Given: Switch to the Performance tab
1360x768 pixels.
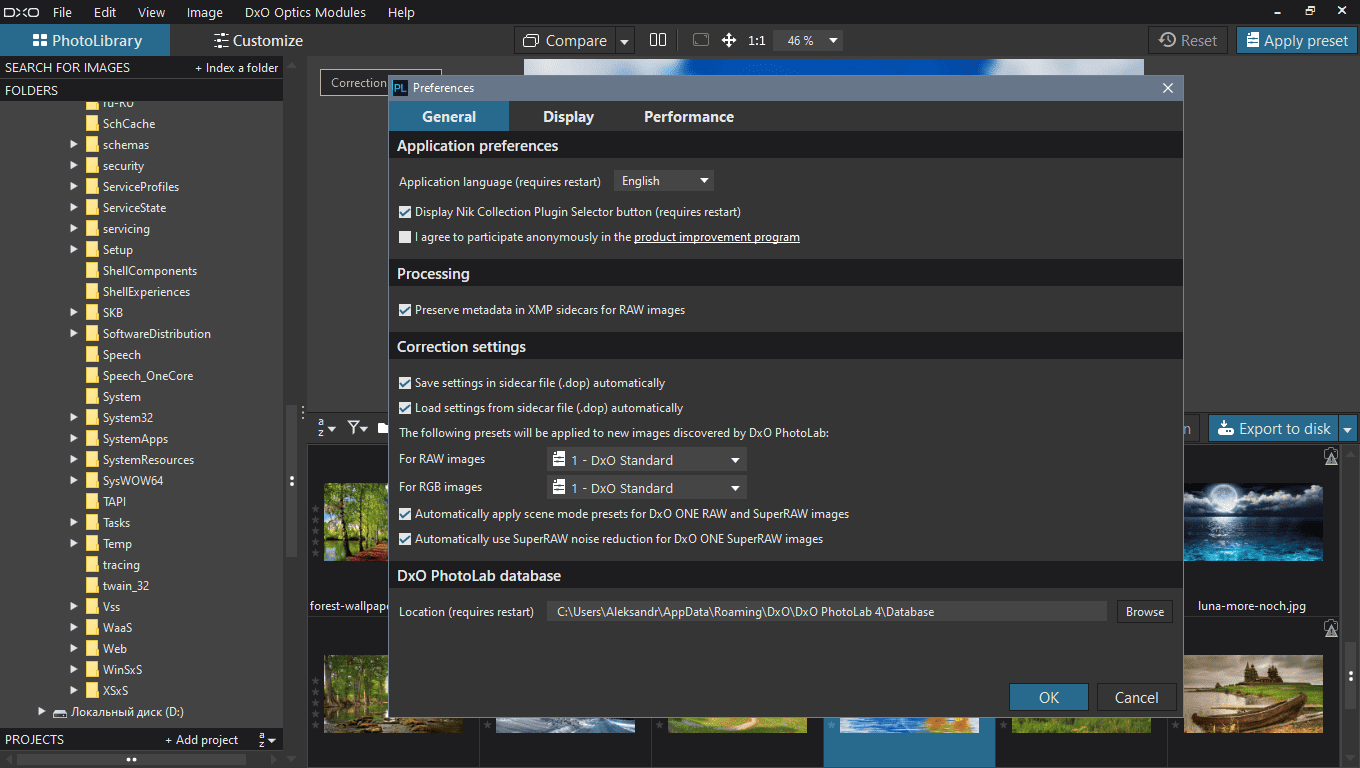Looking at the screenshot, I should click(x=689, y=117).
